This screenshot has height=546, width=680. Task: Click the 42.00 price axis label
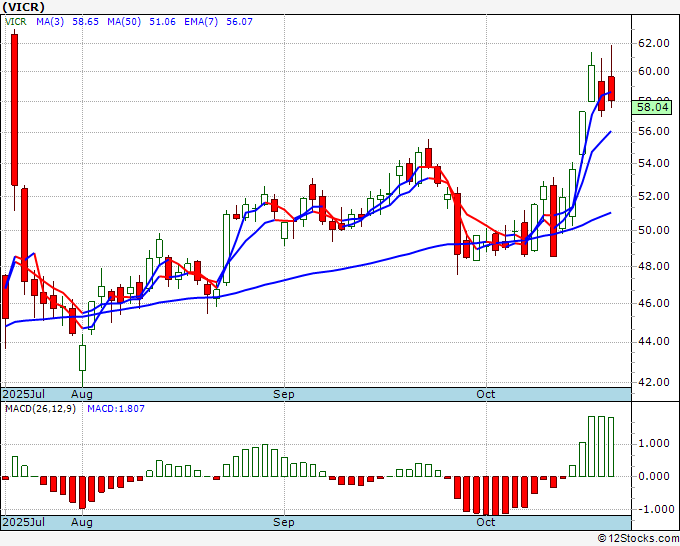[x=654, y=383]
